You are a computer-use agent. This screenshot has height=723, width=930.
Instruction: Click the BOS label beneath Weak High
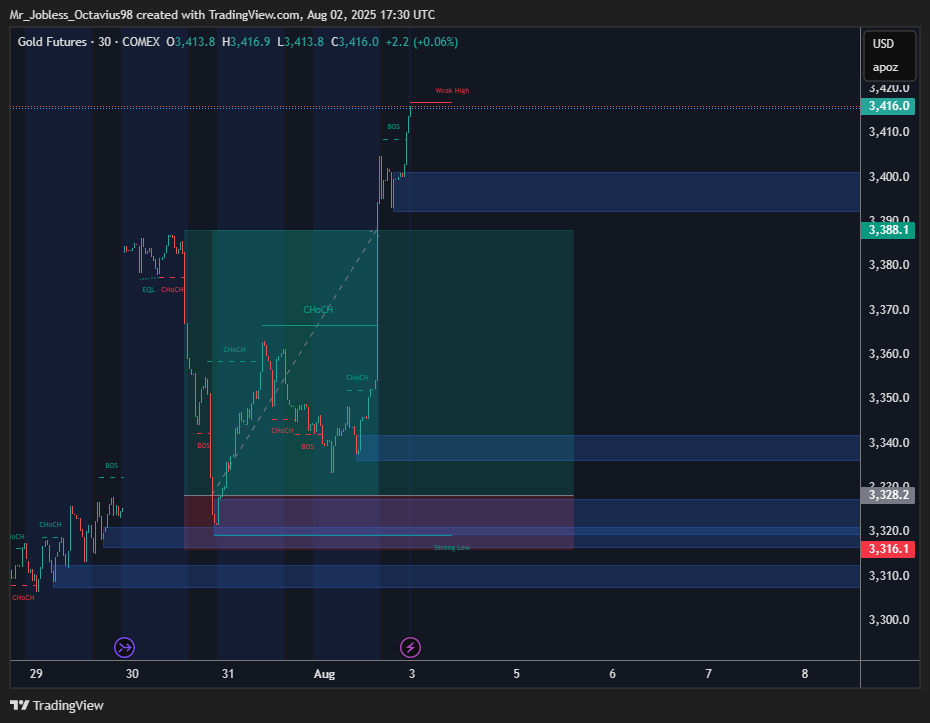(x=393, y=127)
